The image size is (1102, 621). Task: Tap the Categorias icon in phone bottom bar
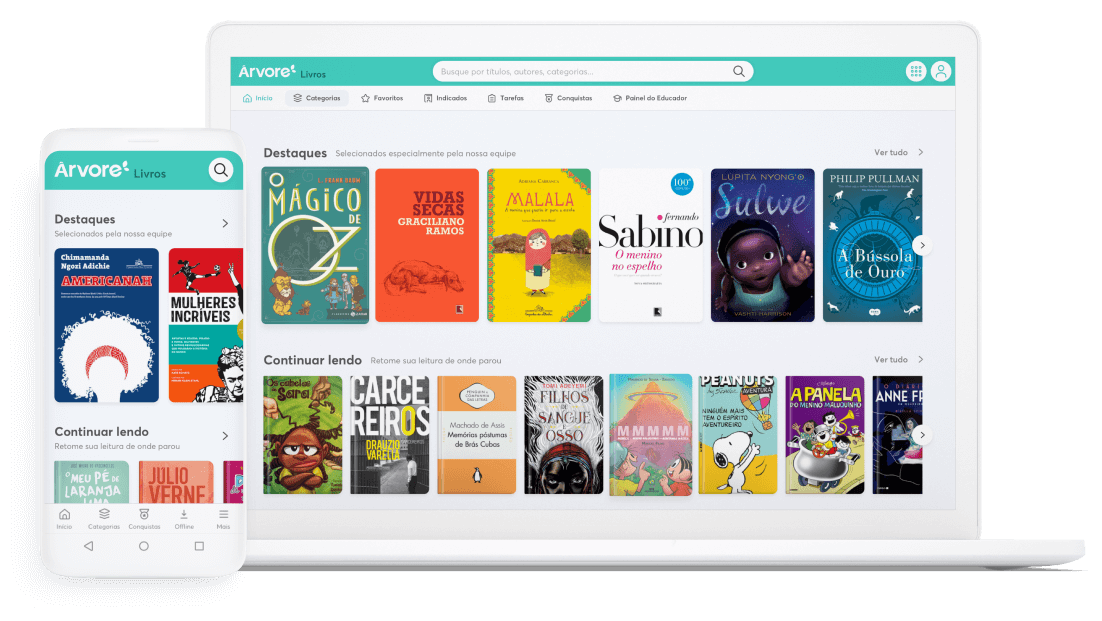[104, 514]
